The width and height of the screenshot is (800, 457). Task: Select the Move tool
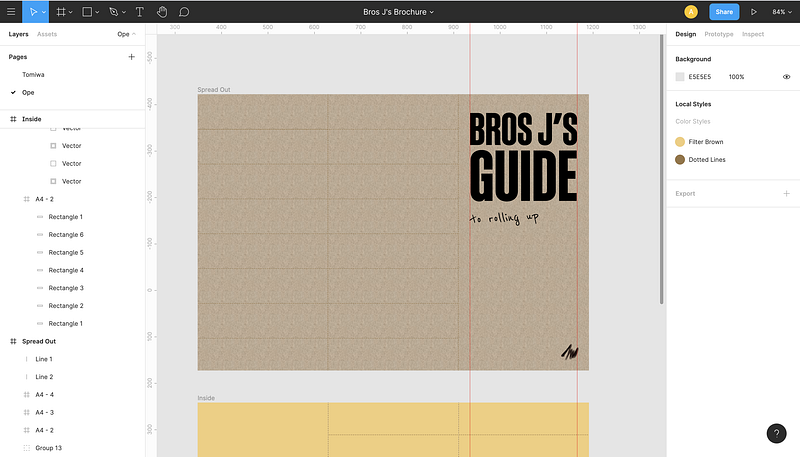(x=33, y=12)
